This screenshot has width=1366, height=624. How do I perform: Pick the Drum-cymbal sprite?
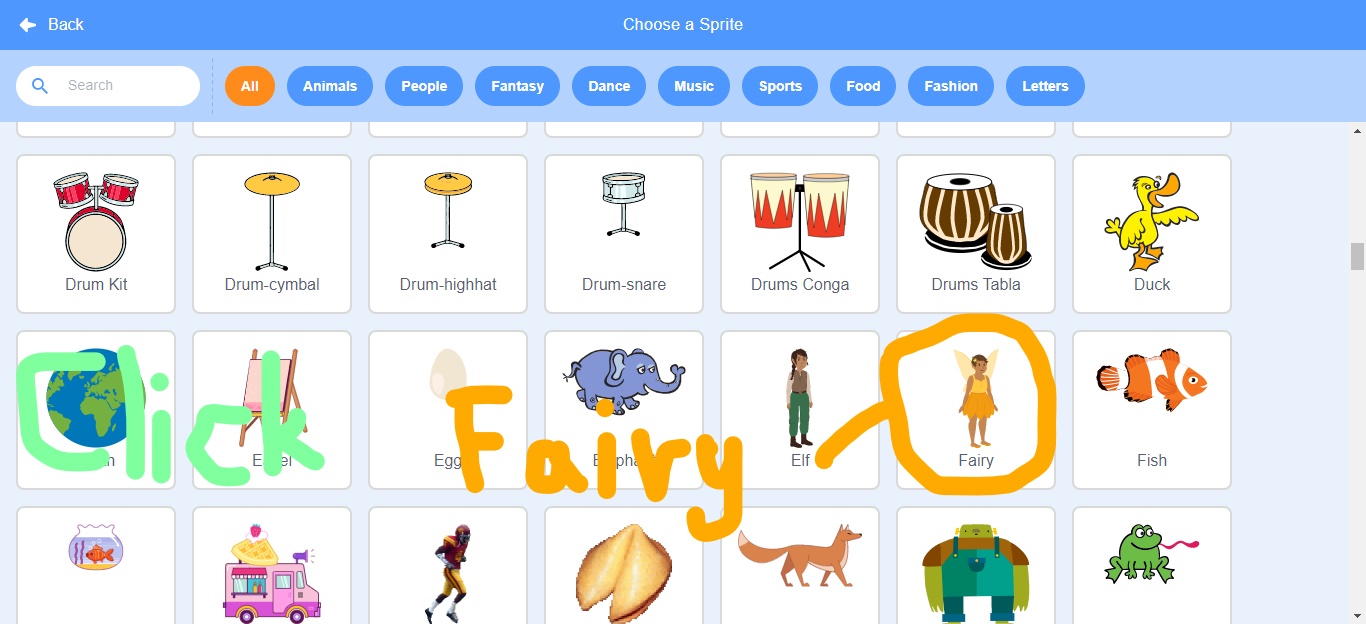tap(272, 234)
